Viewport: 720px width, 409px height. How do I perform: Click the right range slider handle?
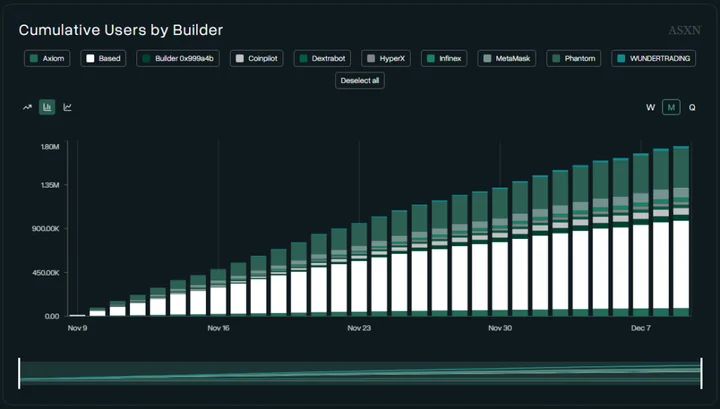point(701,373)
